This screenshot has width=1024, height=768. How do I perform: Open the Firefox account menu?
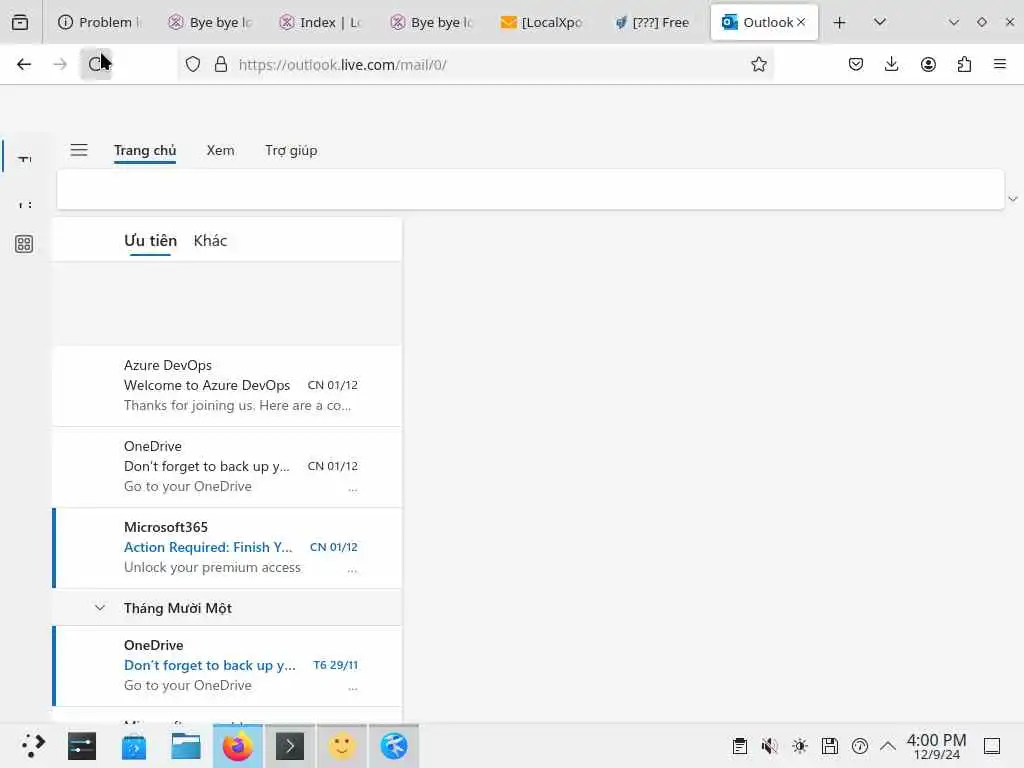pyautogui.click(x=928, y=64)
